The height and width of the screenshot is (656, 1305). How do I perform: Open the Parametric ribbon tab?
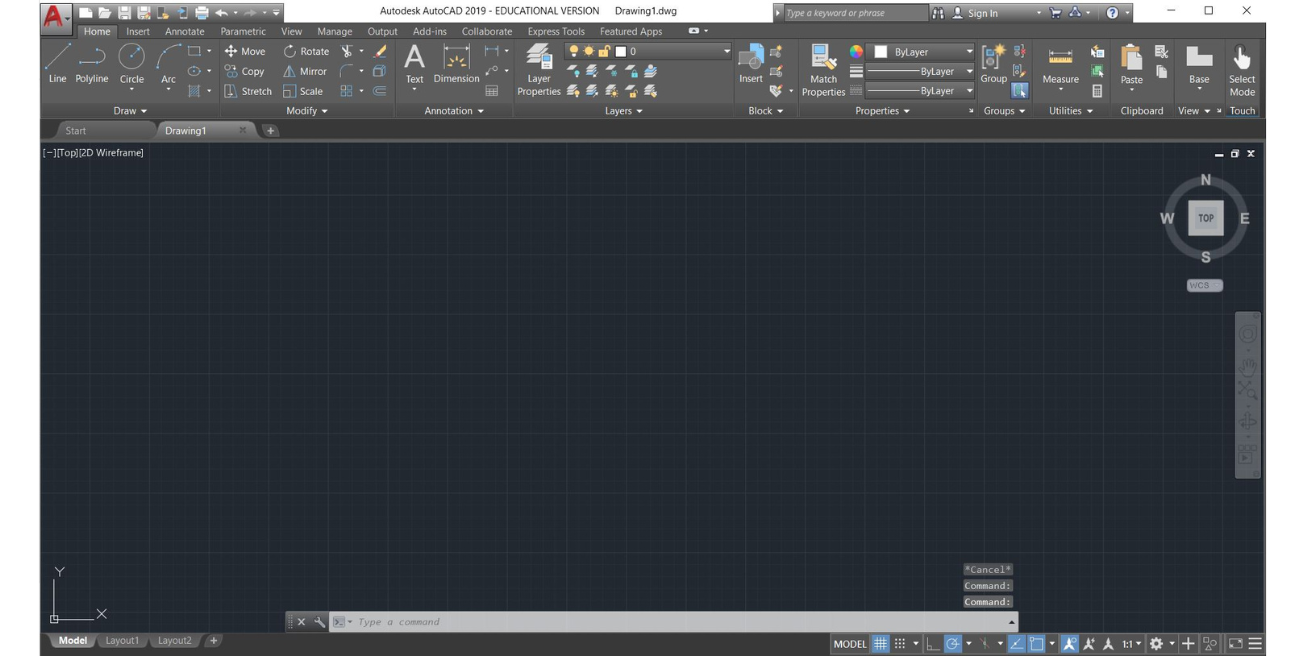[x=243, y=31]
